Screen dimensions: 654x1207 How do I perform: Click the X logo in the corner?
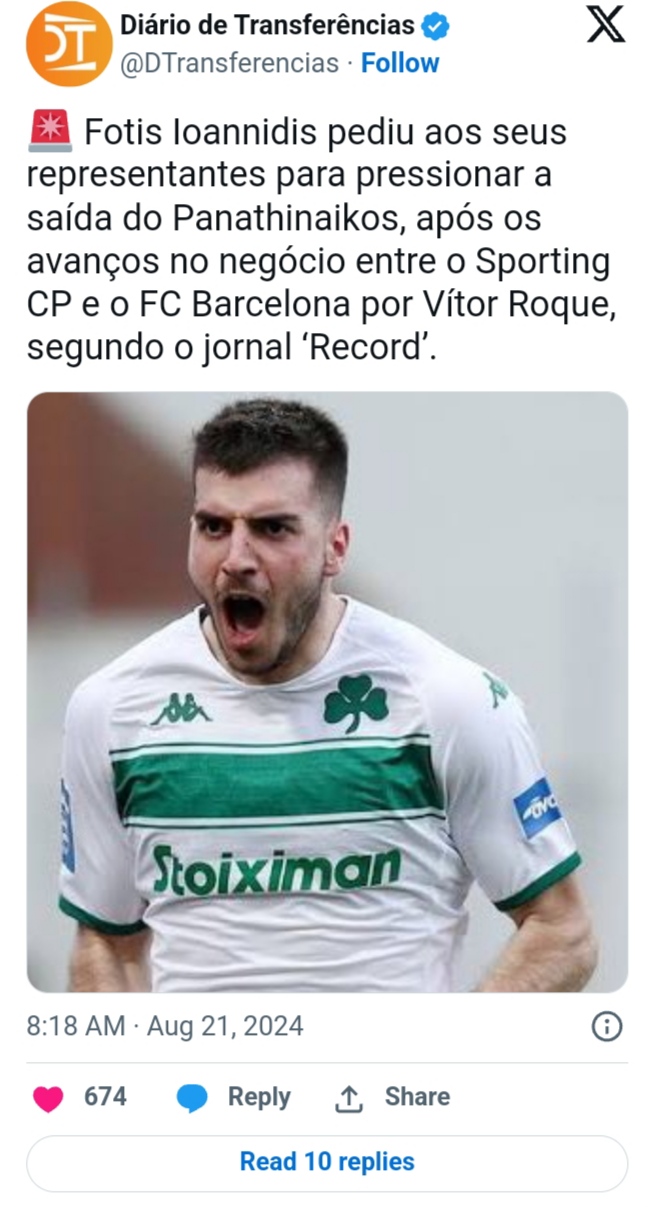point(605,26)
